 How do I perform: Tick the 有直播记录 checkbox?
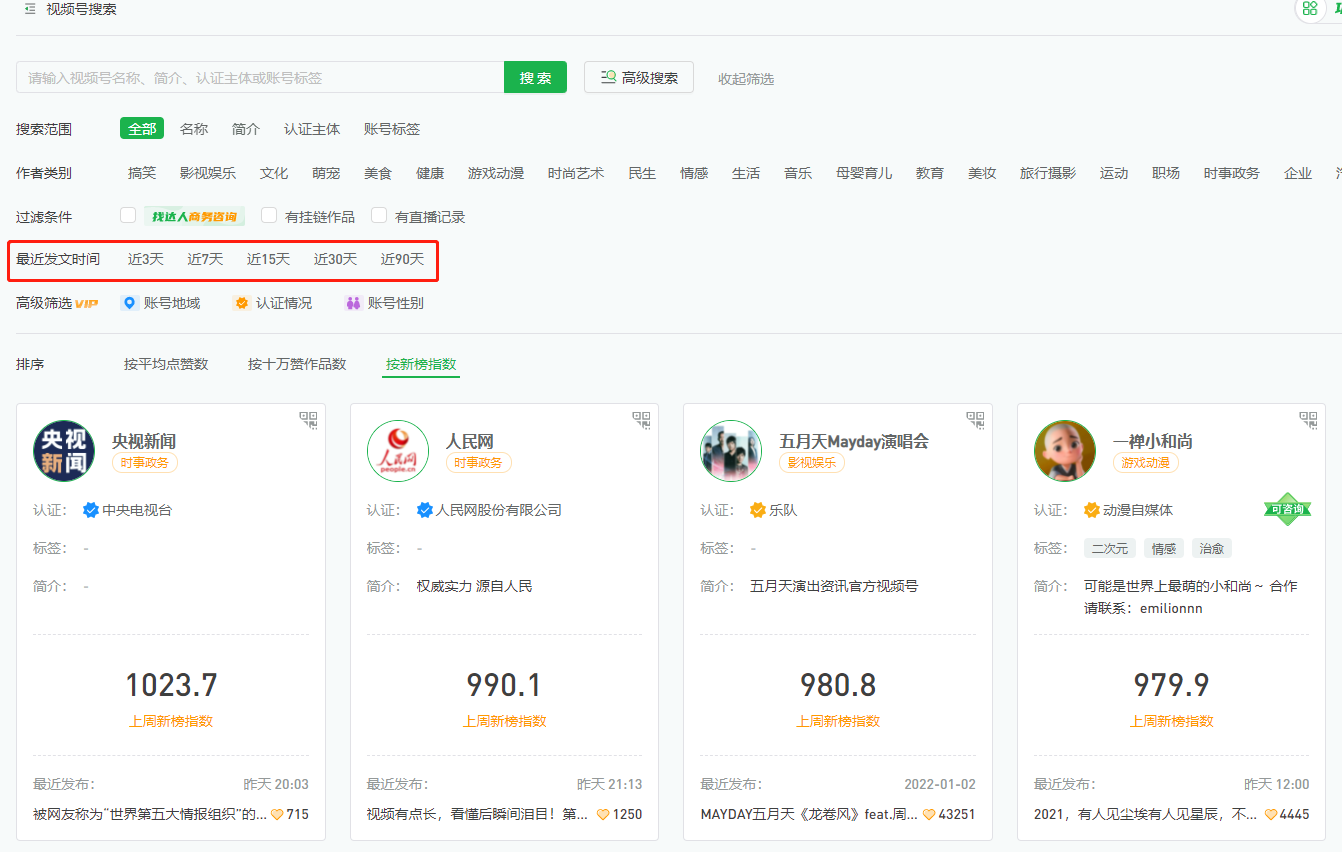(379, 215)
